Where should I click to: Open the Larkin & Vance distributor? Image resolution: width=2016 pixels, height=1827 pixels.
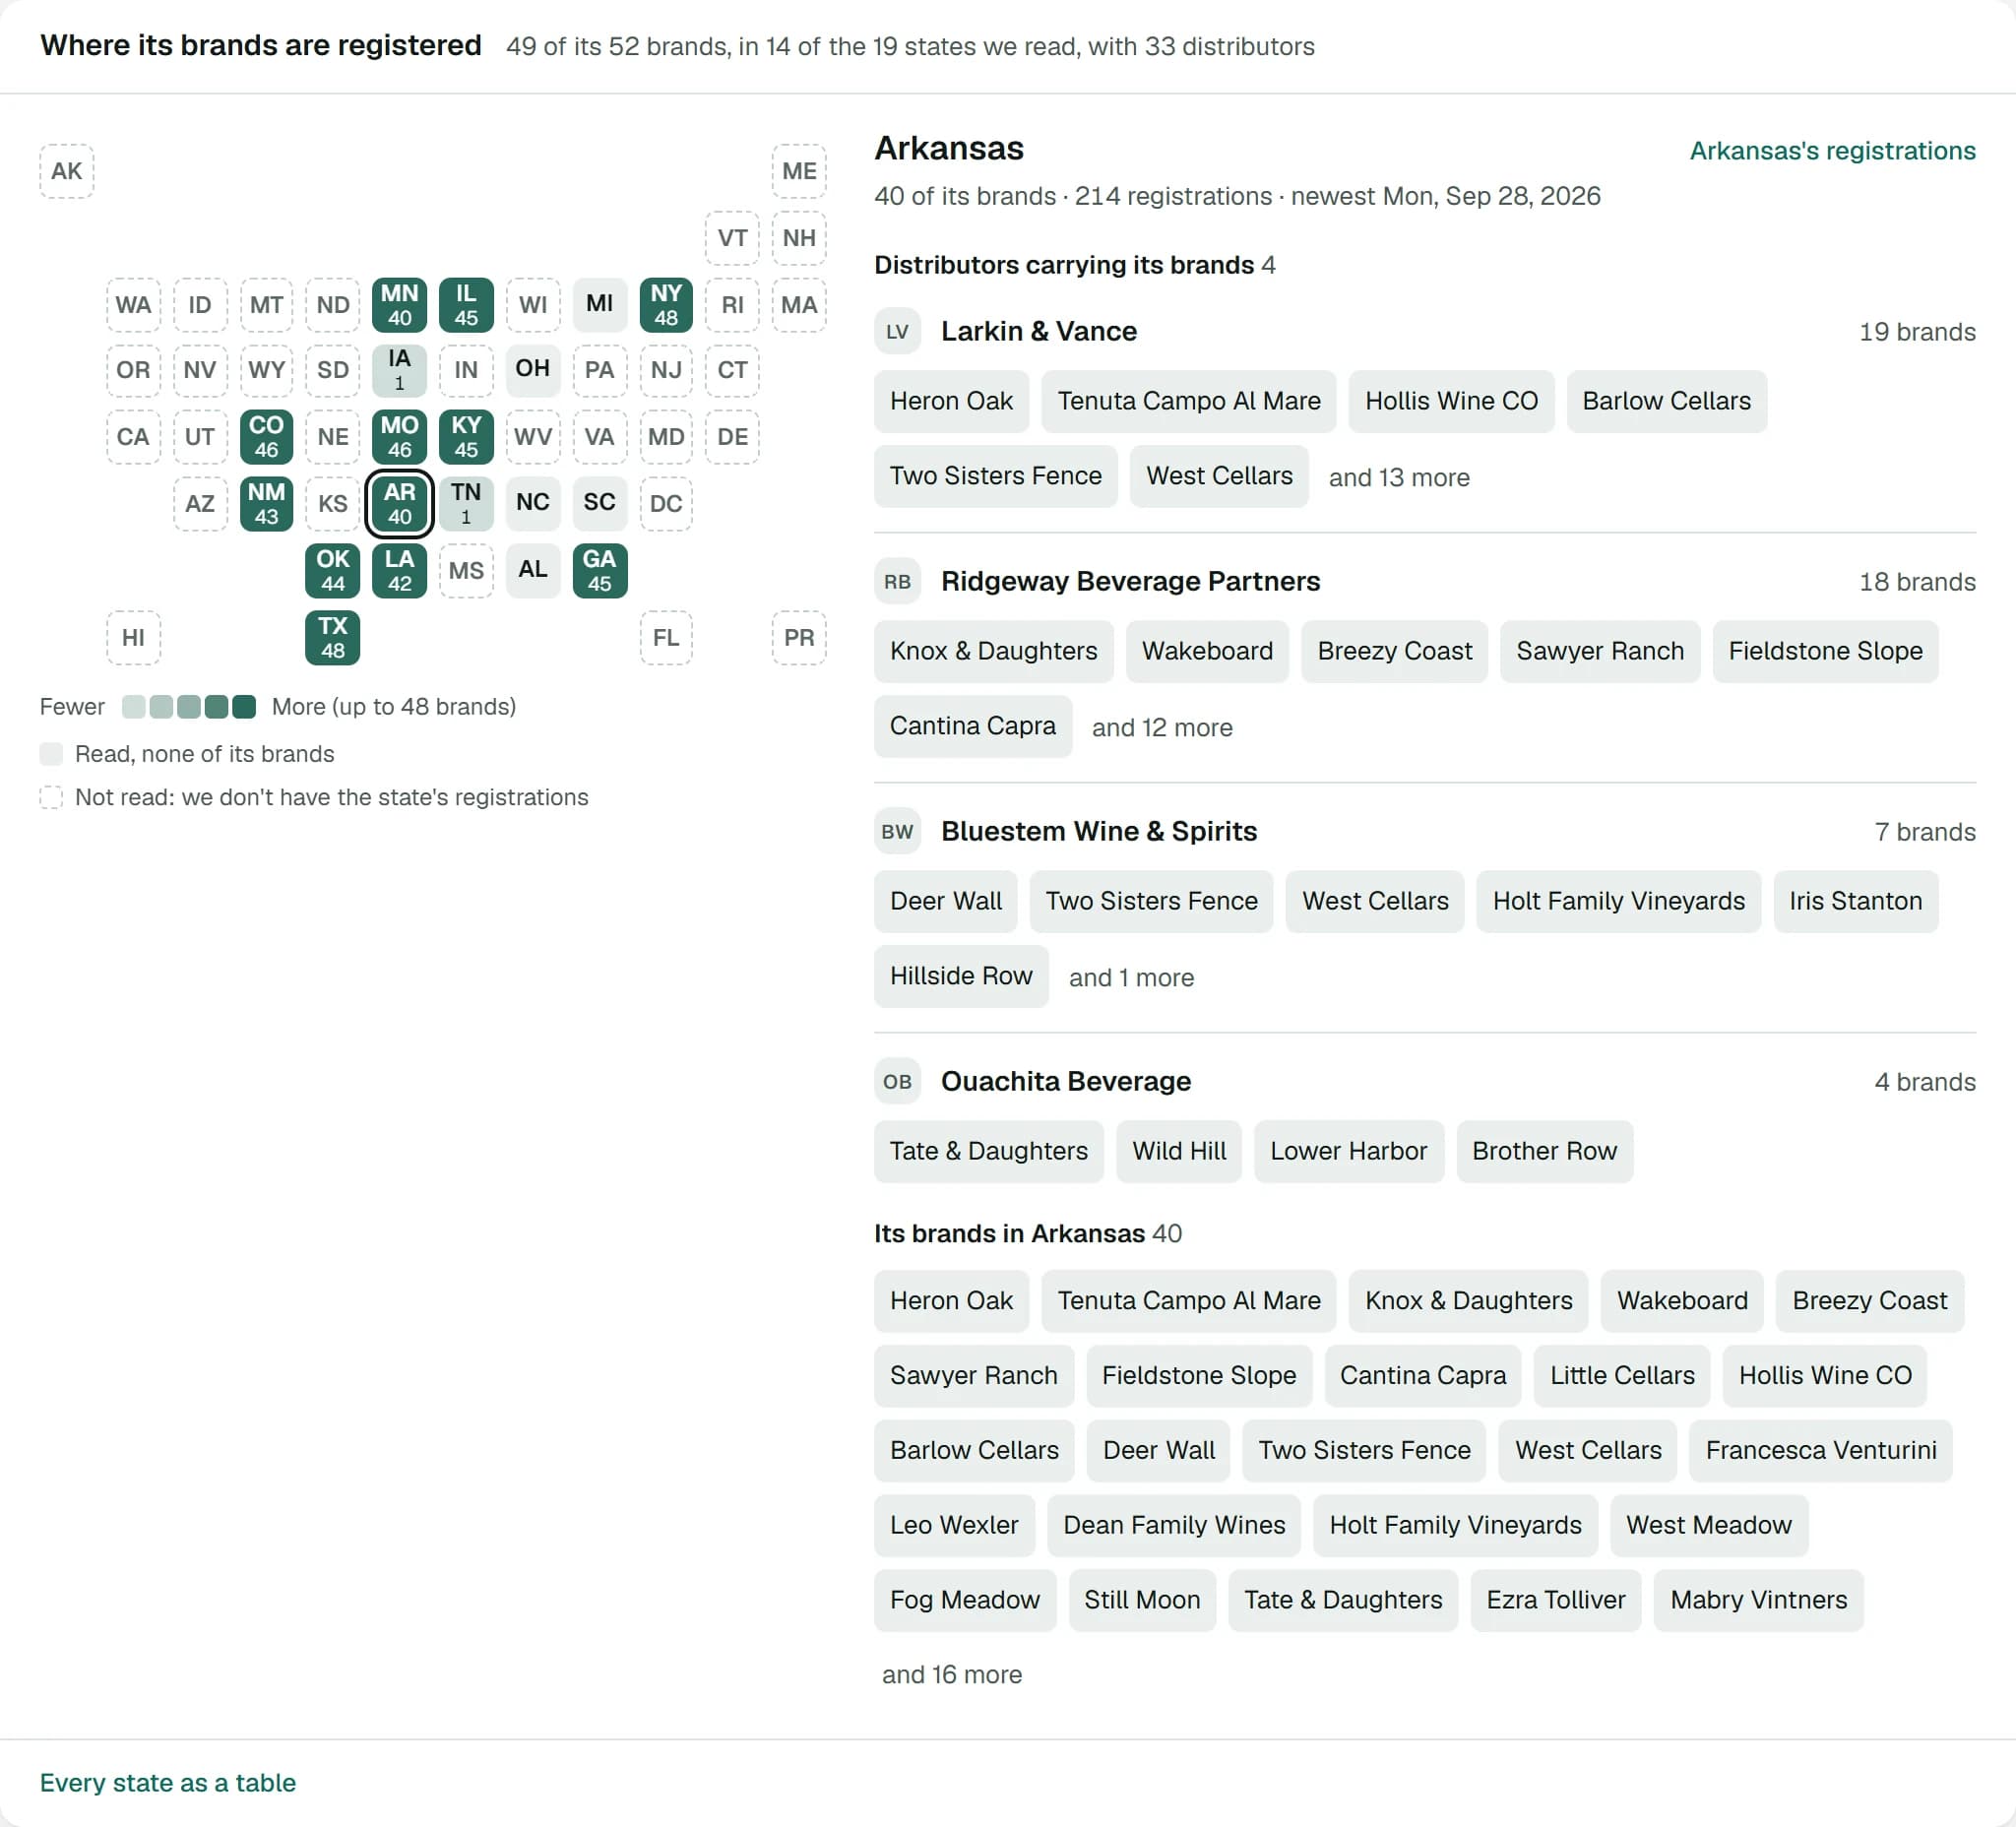point(1039,331)
